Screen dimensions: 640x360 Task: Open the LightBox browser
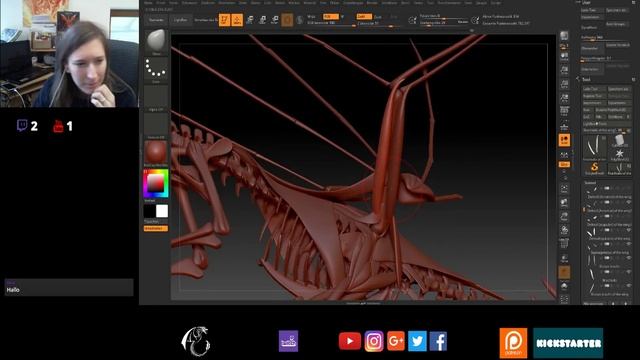pos(180,20)
